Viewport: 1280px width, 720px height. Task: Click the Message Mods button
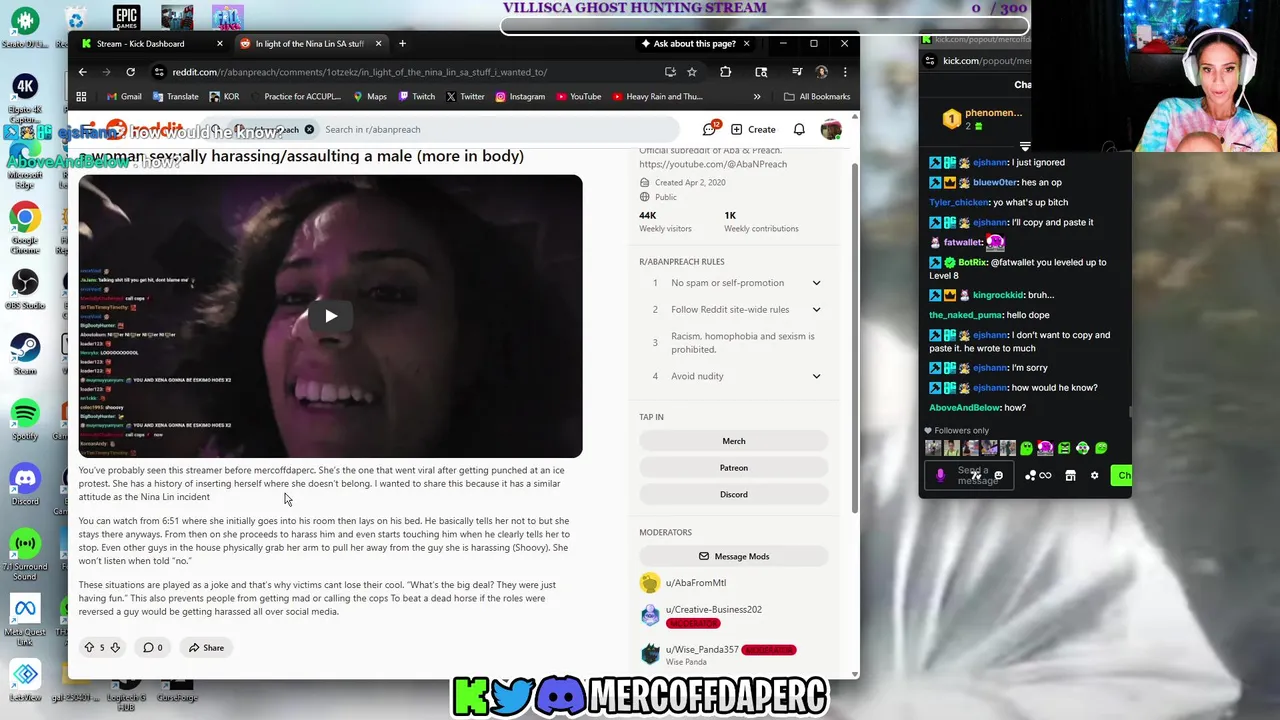(734, 556)
